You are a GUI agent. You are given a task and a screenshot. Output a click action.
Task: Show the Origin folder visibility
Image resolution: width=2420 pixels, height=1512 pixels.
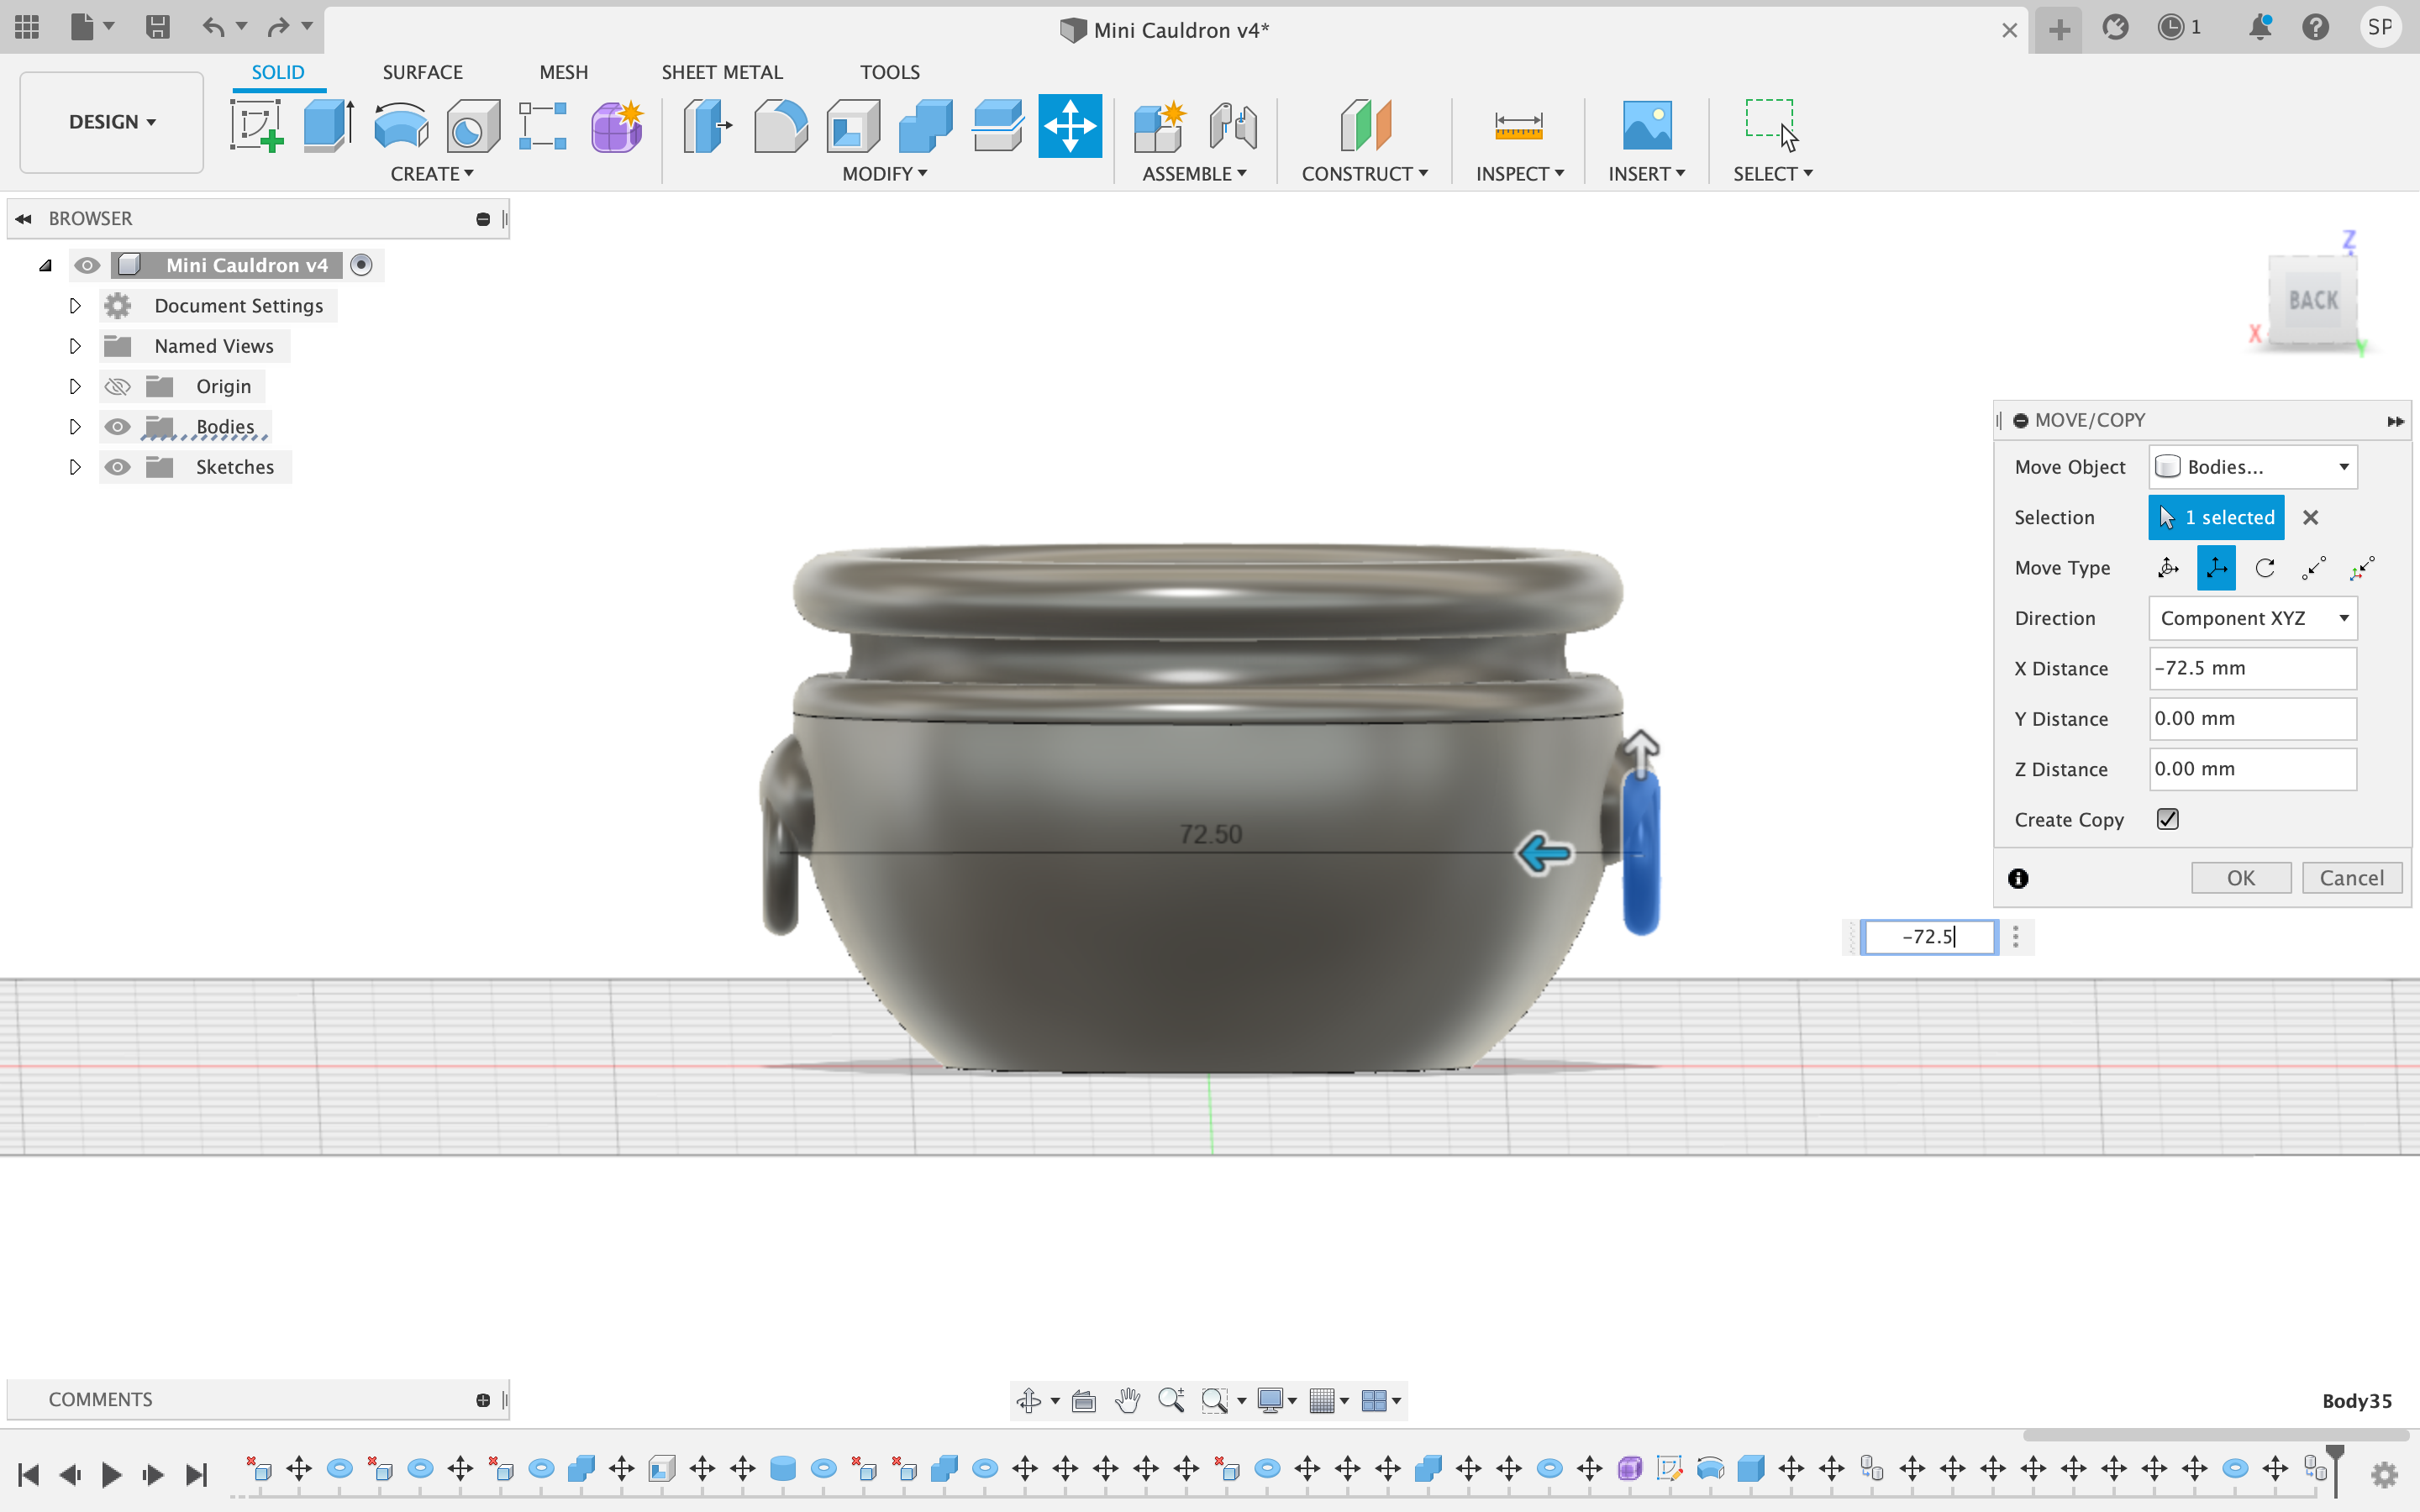point(117,386)
